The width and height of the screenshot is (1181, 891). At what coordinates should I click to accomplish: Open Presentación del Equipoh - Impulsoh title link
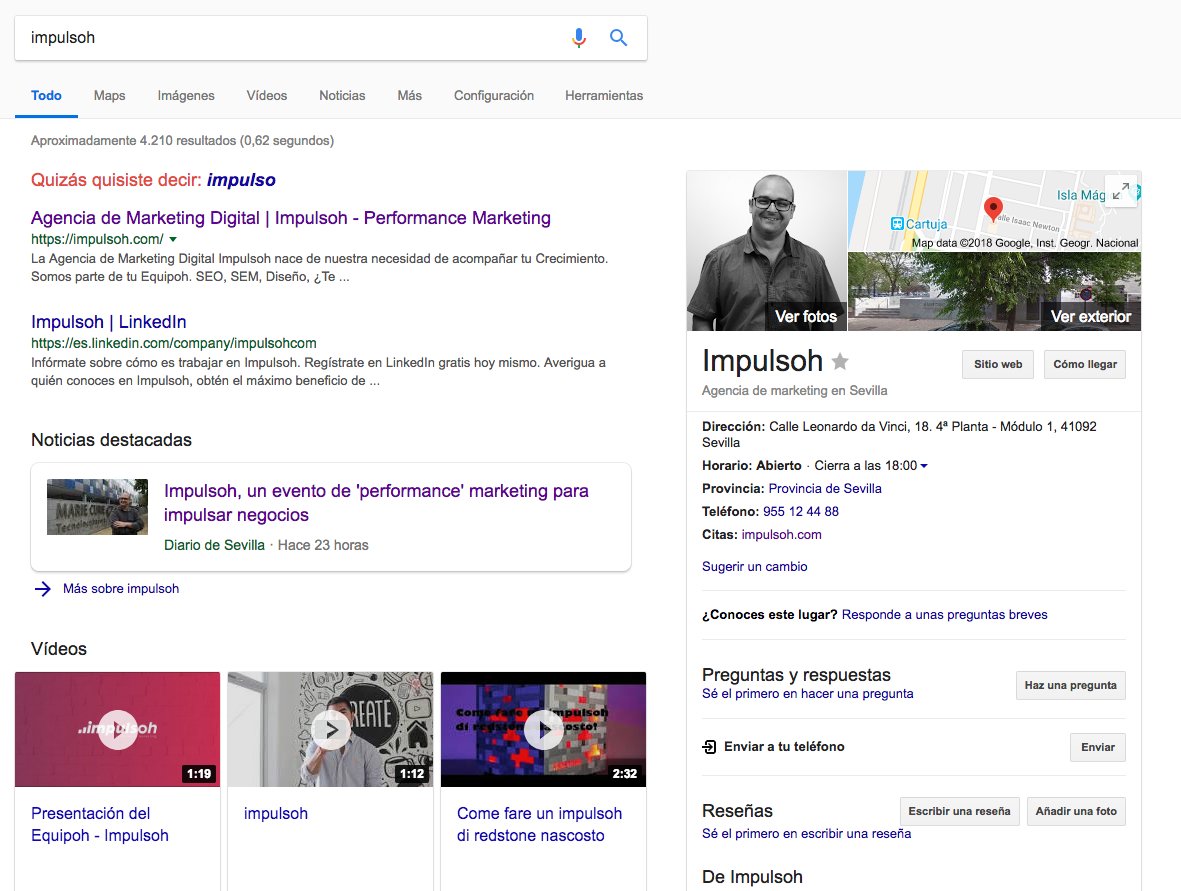coord(99,825)
